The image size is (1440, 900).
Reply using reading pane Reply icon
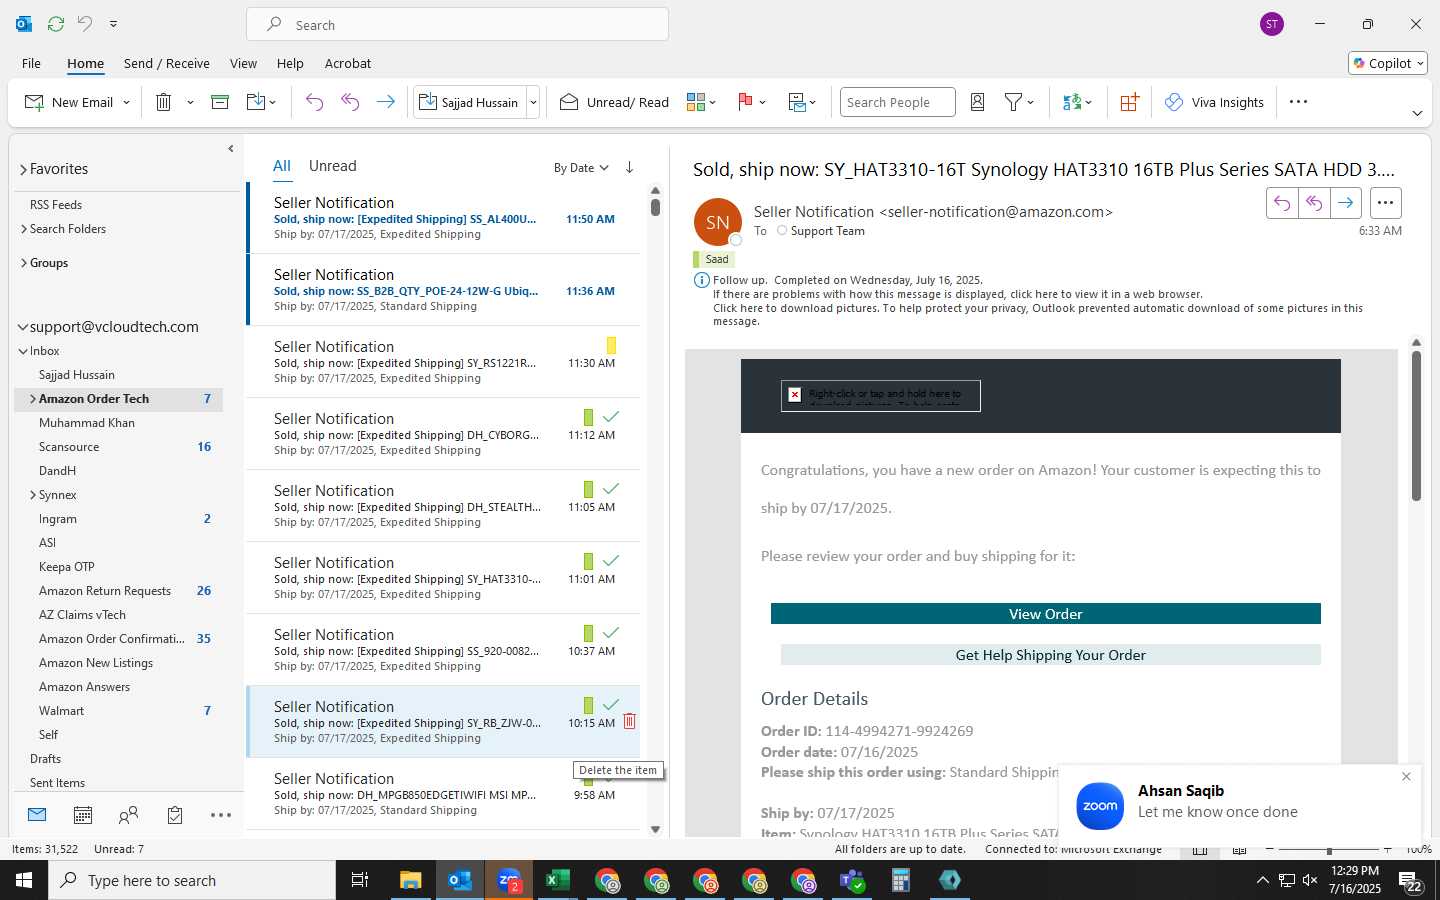pyautogui.click(x=1282, y=202)
